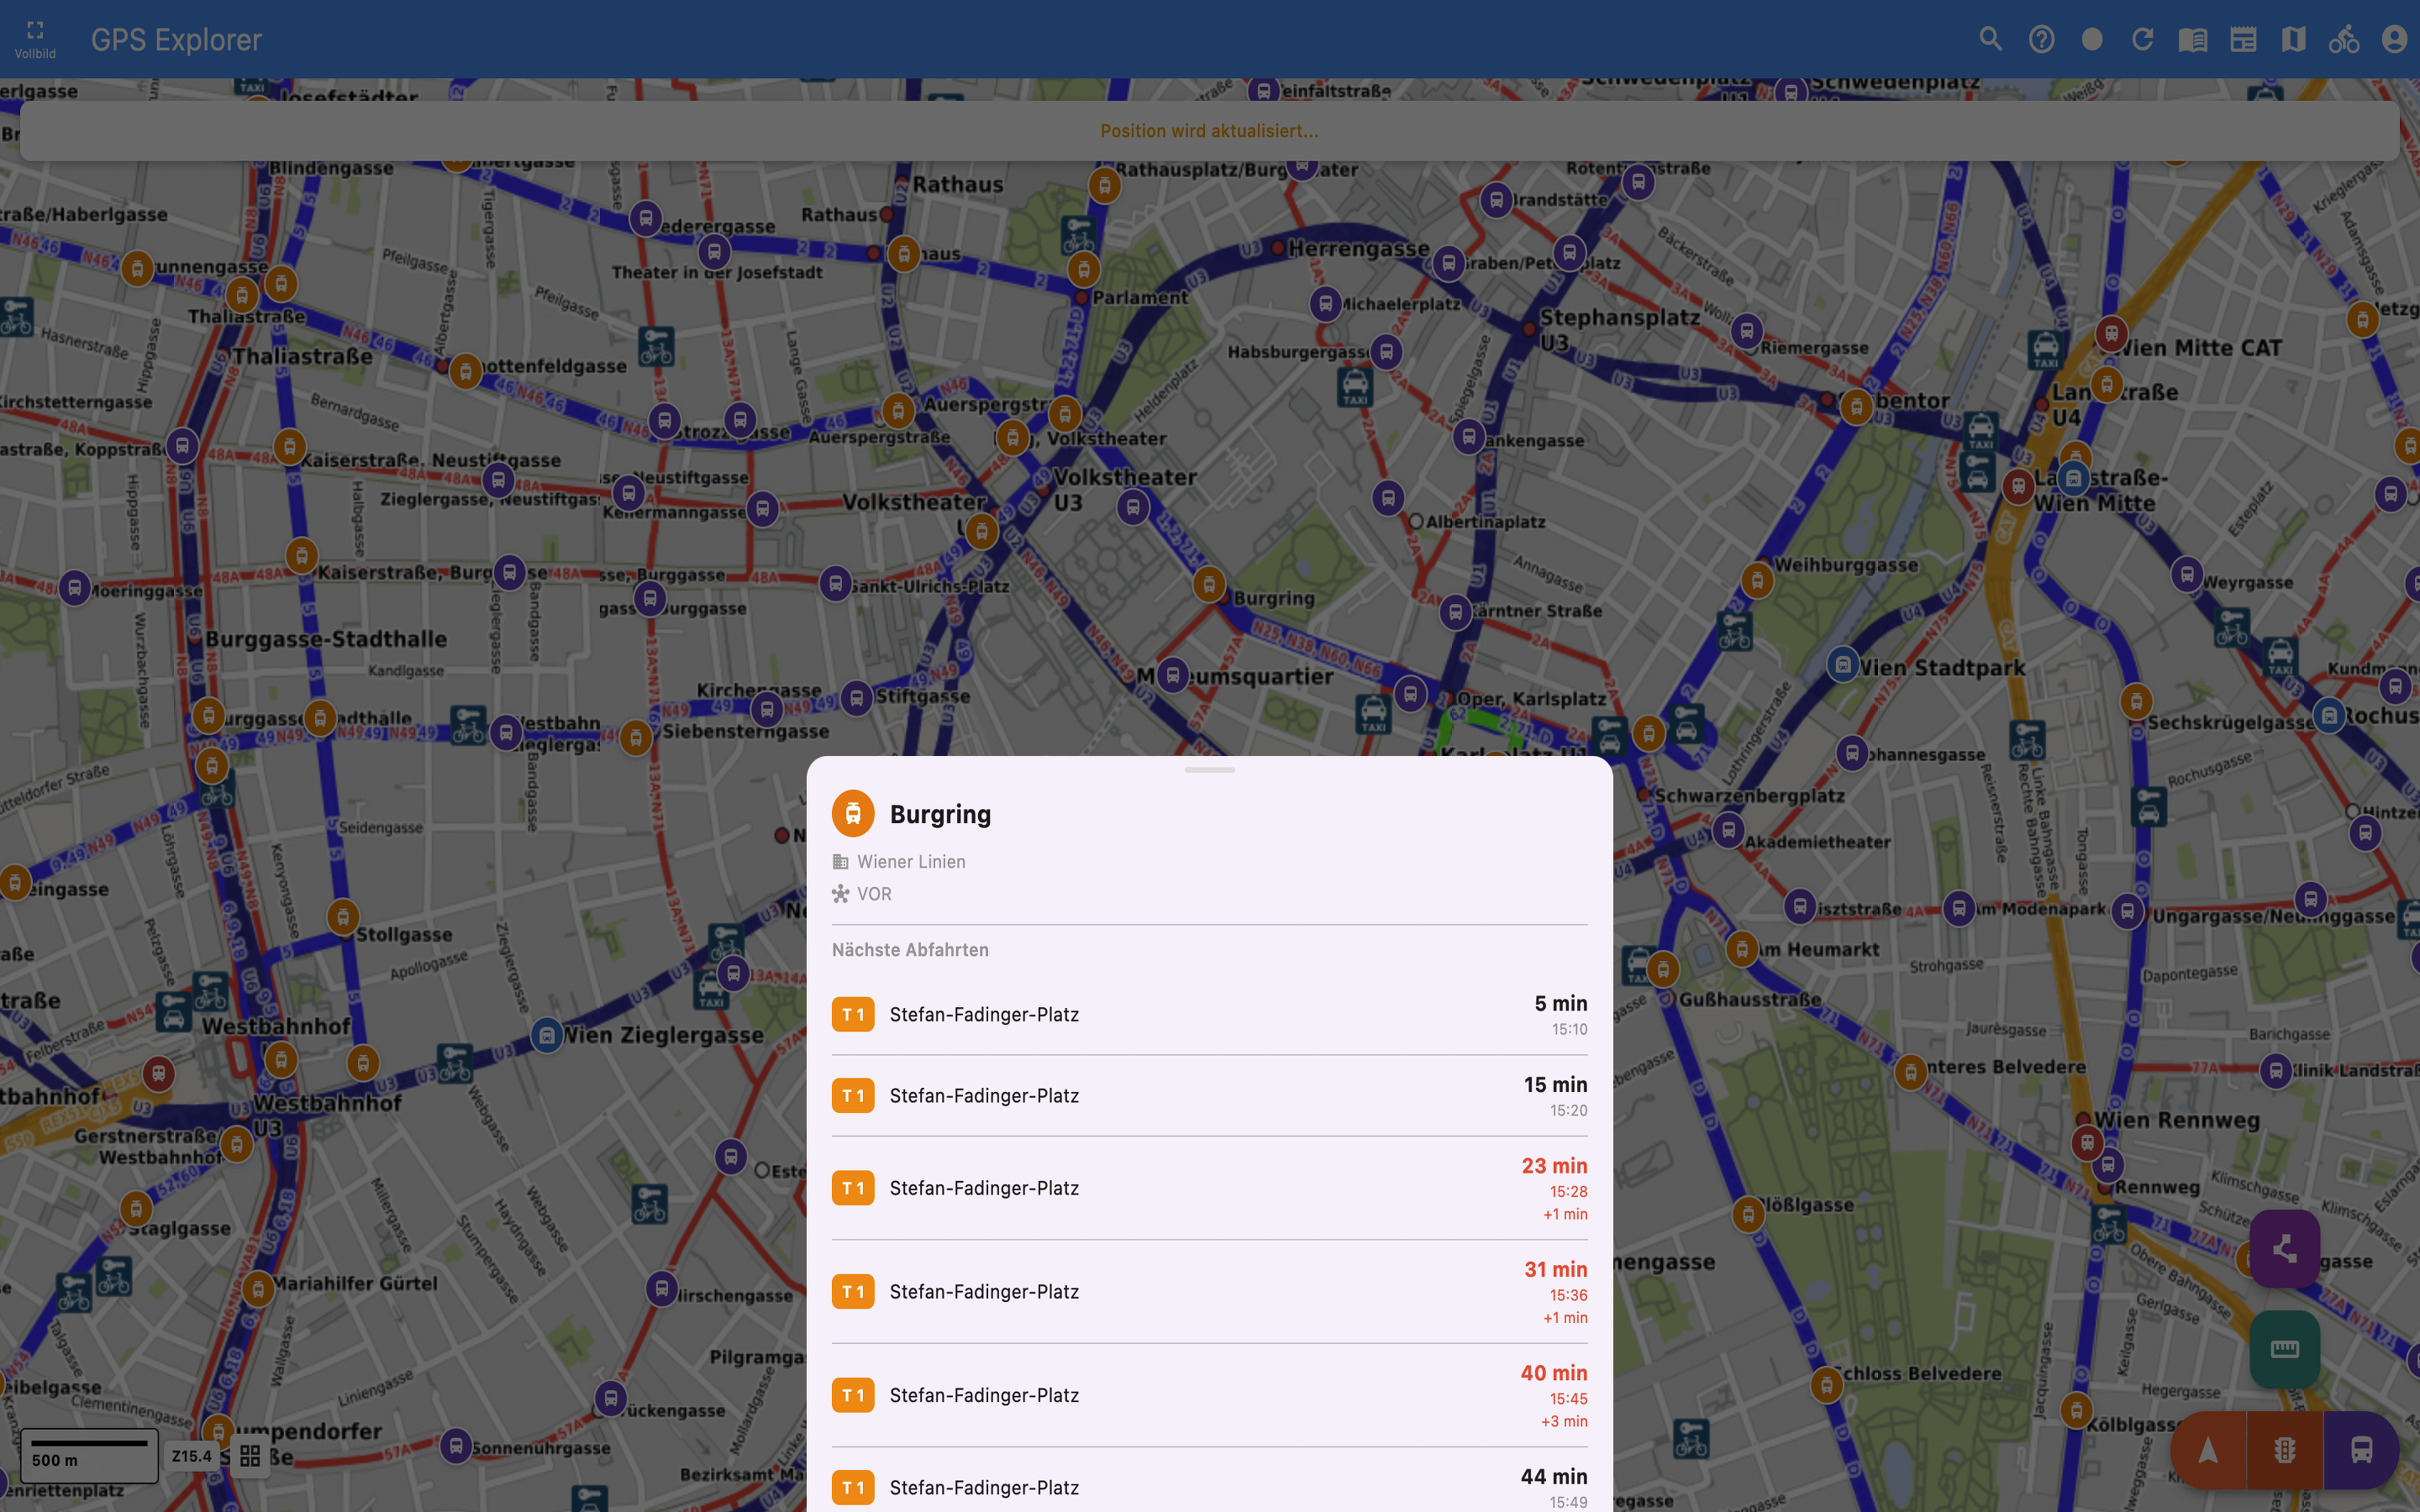Click the green ruler measure button

point(2284,1349)
